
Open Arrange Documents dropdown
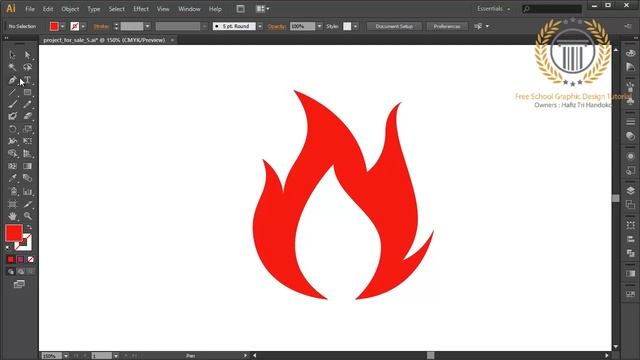[x=262, y=9]
